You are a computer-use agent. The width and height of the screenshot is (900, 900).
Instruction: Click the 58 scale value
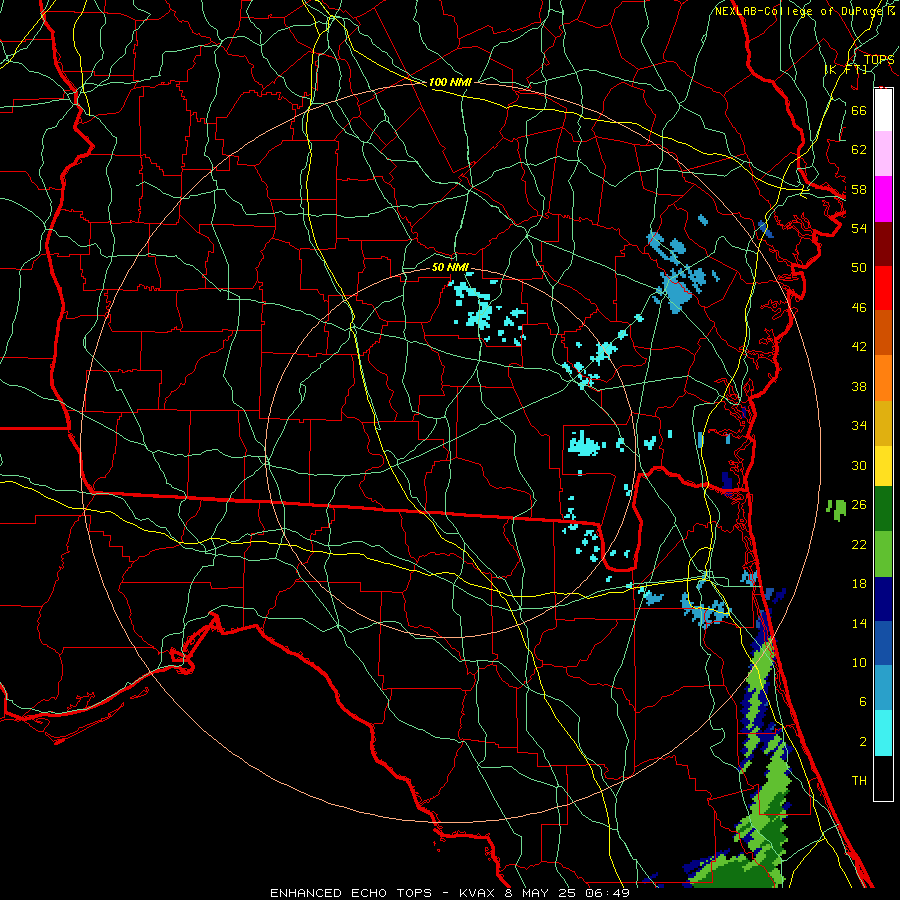tap(859, 189)
